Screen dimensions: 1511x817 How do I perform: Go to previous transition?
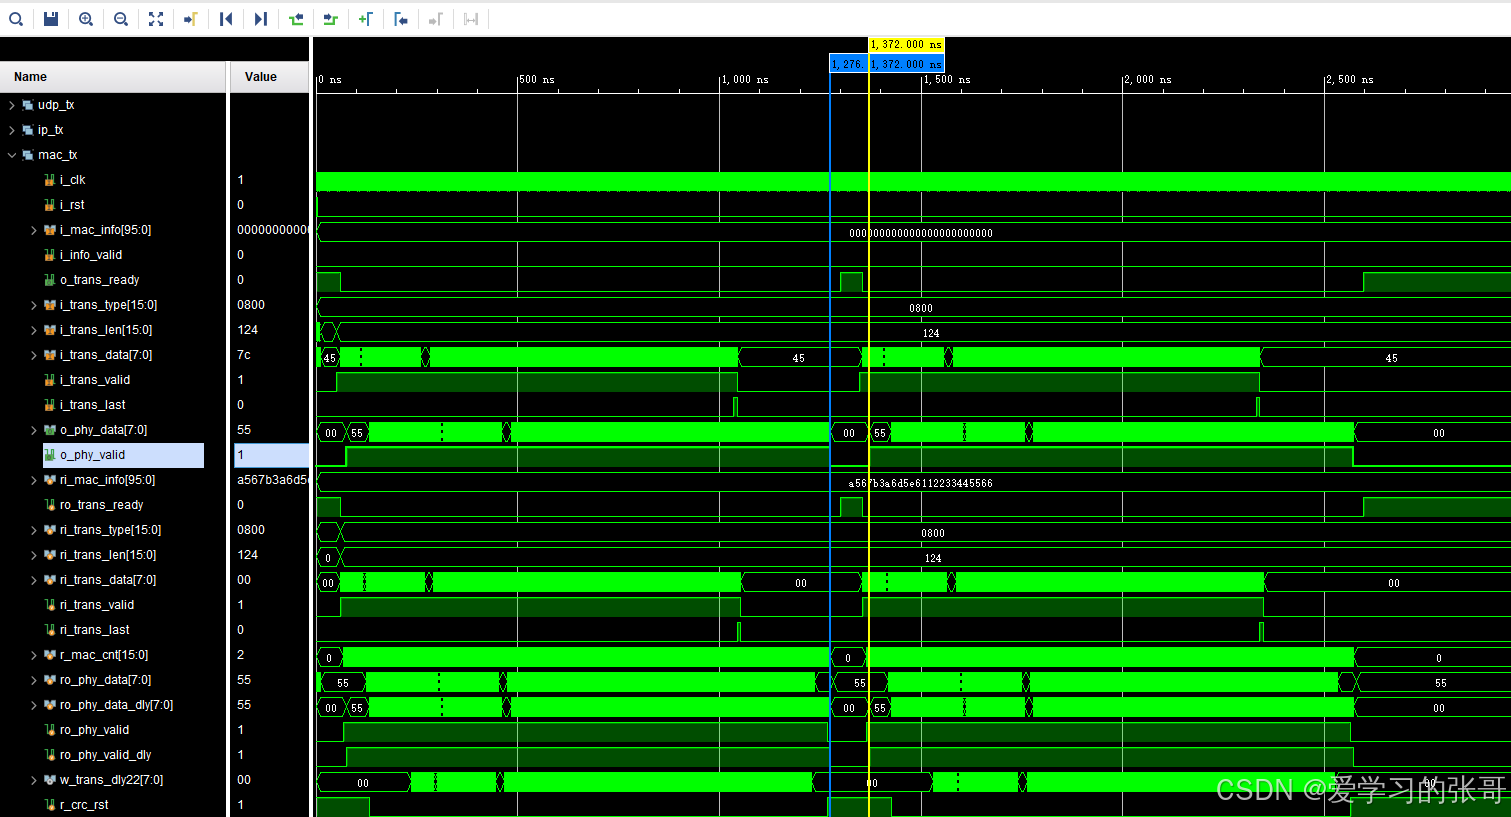tap(296, 19)
